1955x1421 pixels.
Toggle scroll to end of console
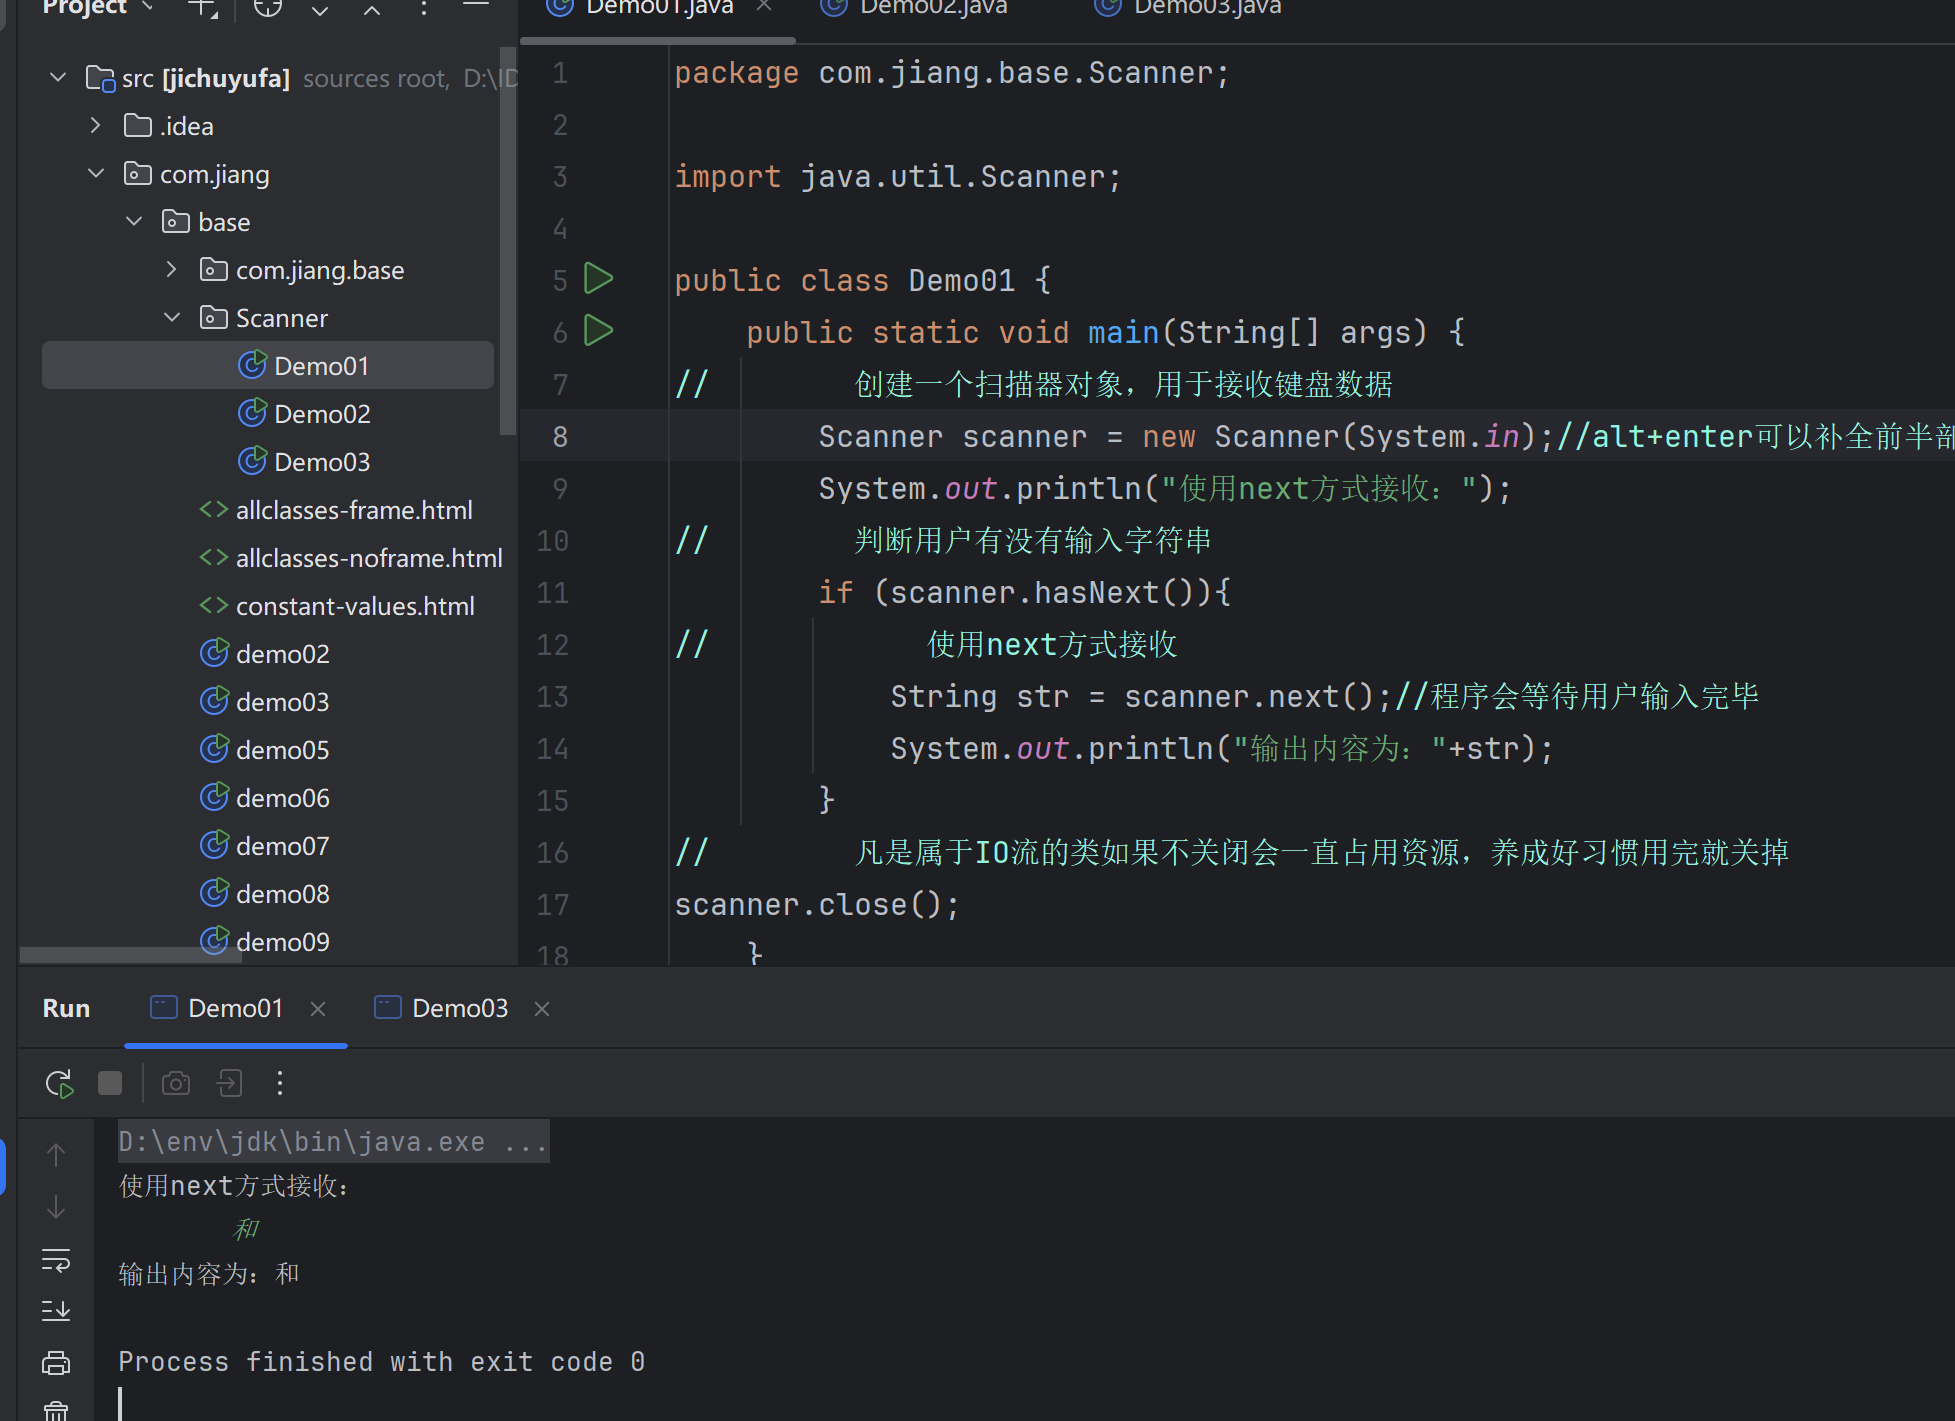coord(56,1310)
